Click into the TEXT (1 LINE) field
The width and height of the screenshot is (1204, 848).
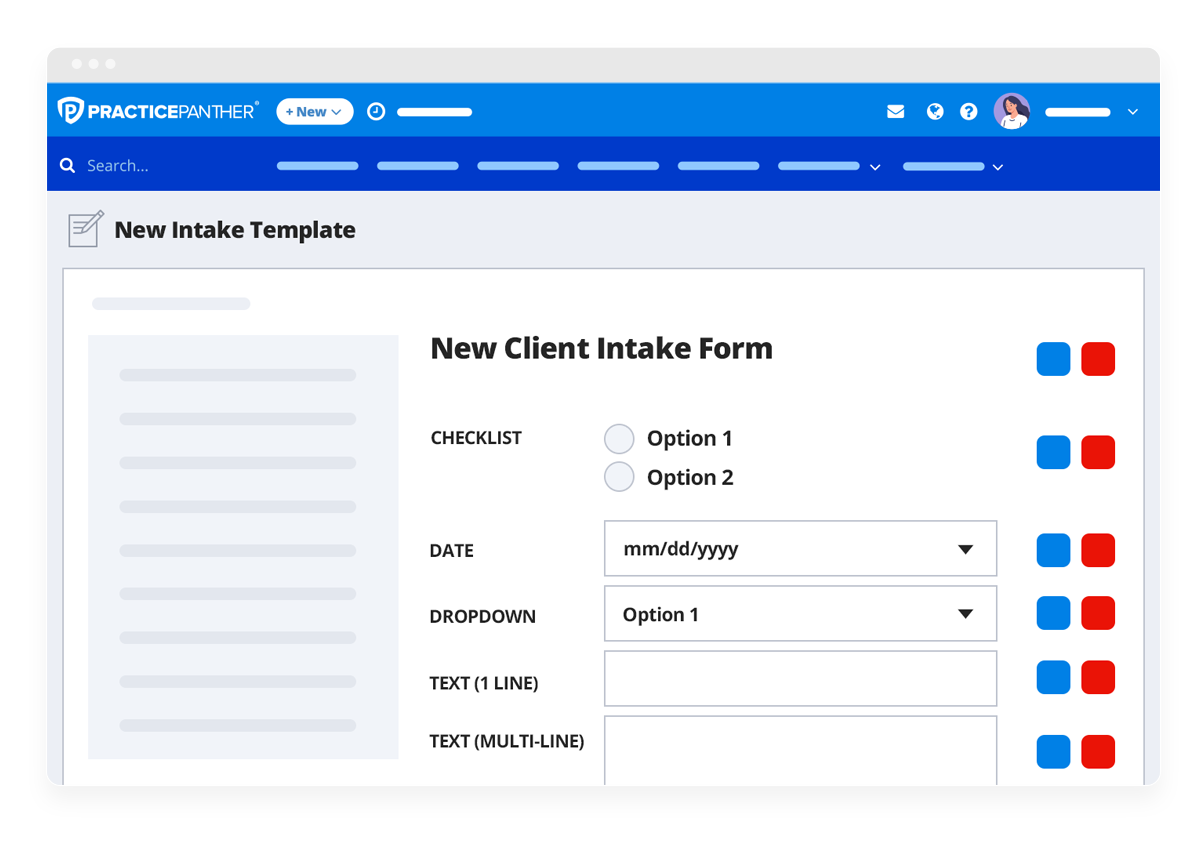[800, 679]
